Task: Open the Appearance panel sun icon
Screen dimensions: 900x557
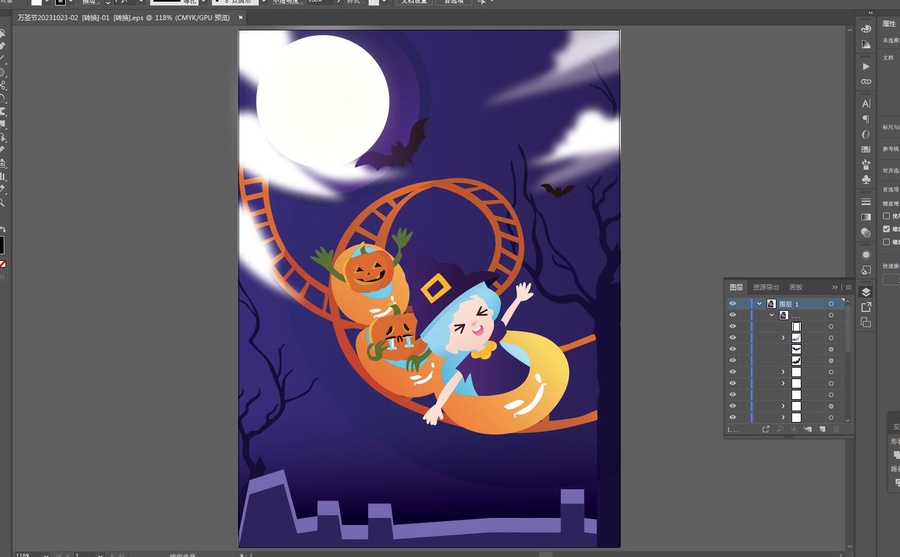Action: pyautogui.click(x=866, y=254)
